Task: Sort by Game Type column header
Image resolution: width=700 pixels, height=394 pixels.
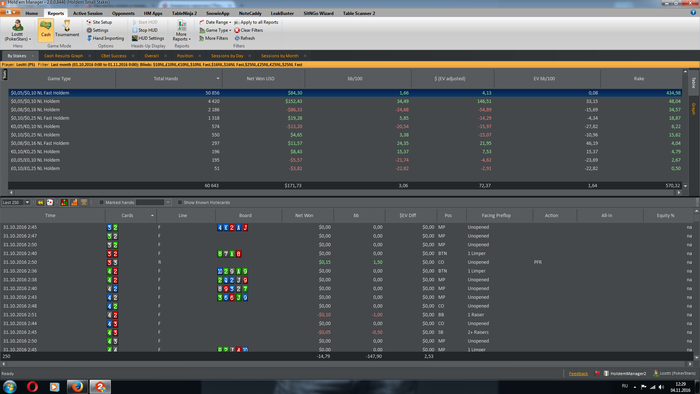Action: coord(62,79)
